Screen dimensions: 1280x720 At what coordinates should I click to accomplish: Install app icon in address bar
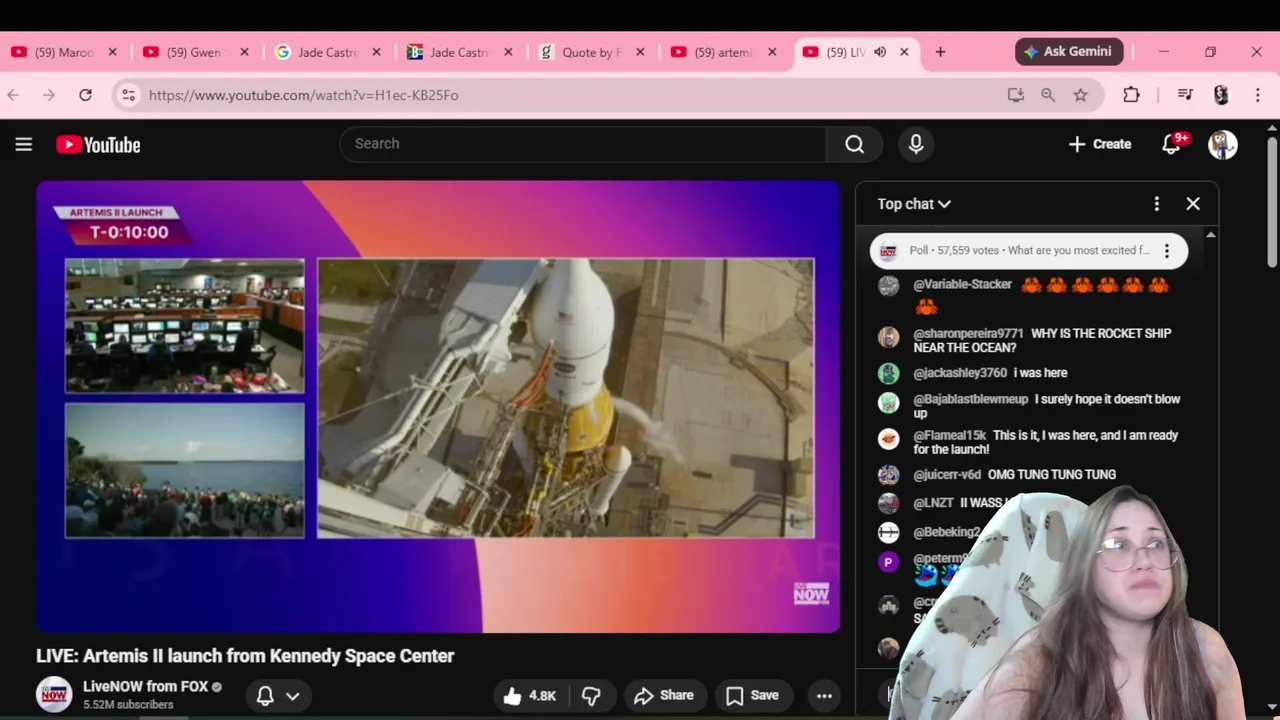(1016, 95)
